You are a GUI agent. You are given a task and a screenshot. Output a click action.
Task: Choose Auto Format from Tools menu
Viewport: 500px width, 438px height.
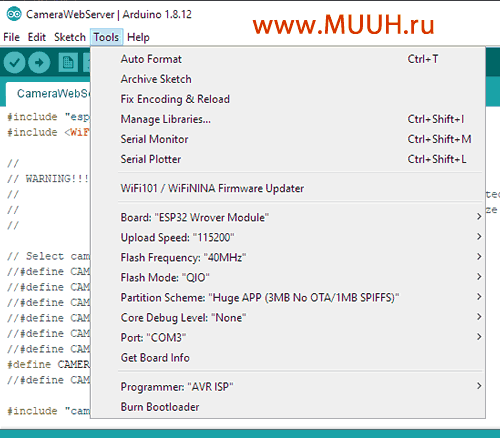tap(288, 59)
